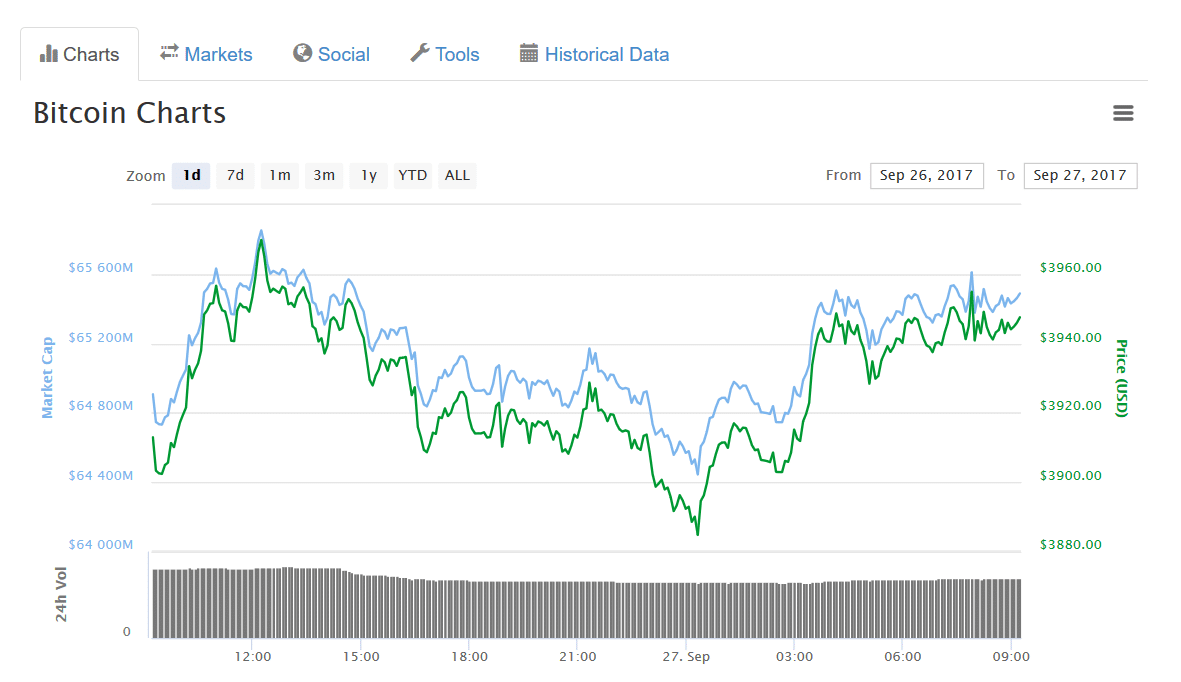Open the chart hamburger context menu

pos(1123,113)
